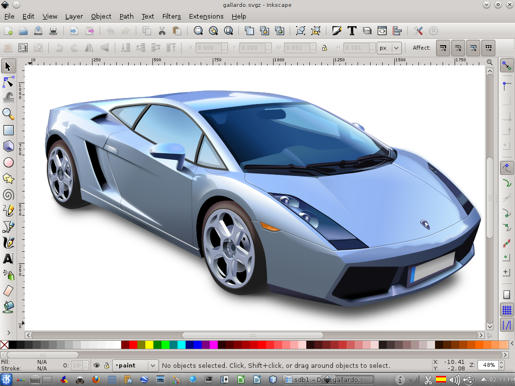Screen dimensions: 515x386
Task: Open the Filters menu
Action: point(171,16)
